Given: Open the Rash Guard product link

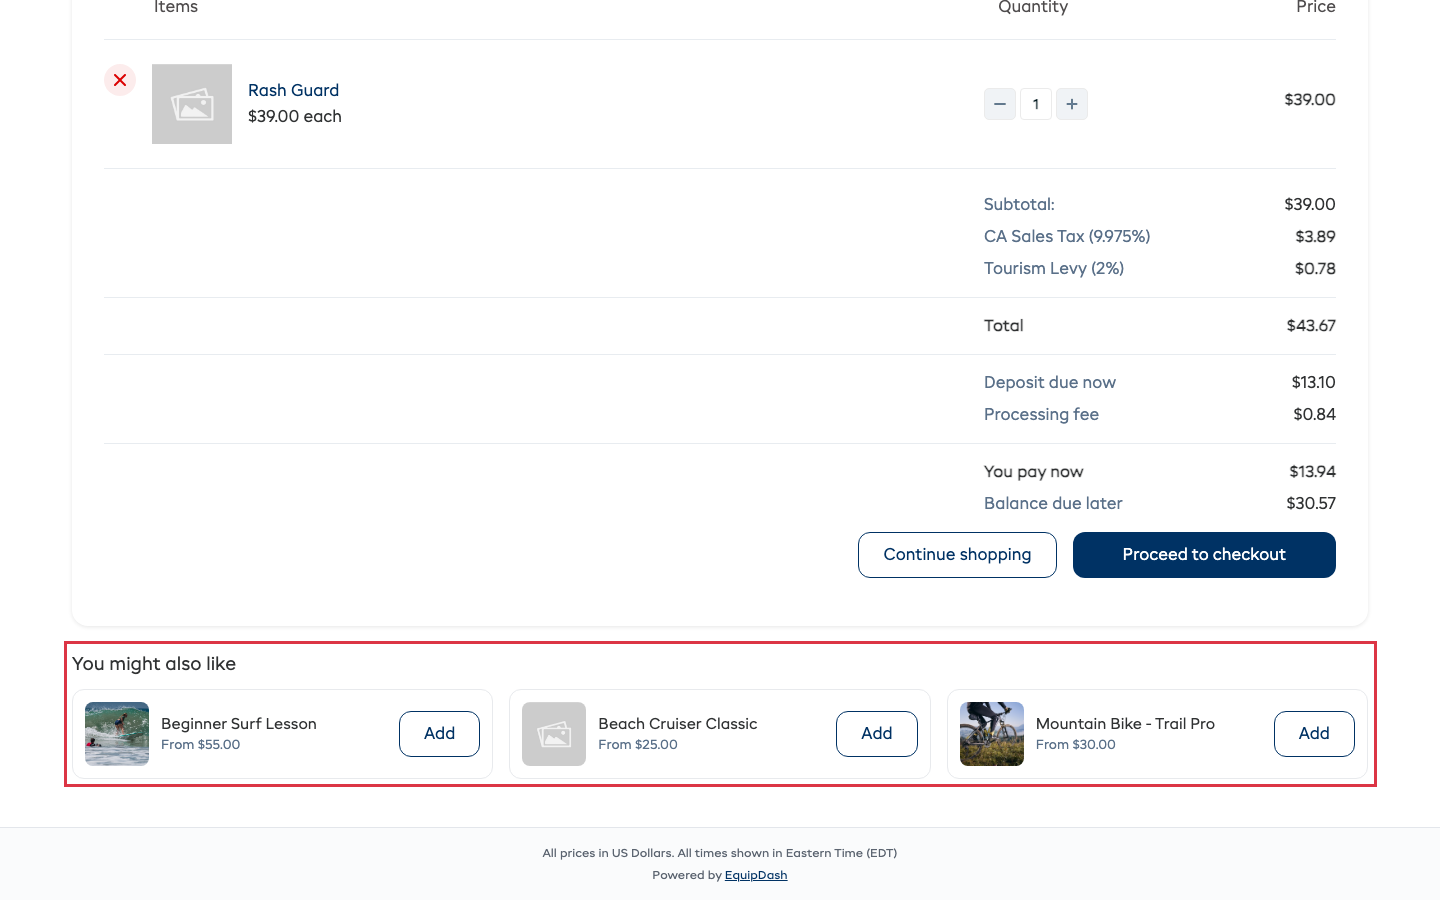Looking at the screenshot, I should pyautogui.click(x=293, y=90).
